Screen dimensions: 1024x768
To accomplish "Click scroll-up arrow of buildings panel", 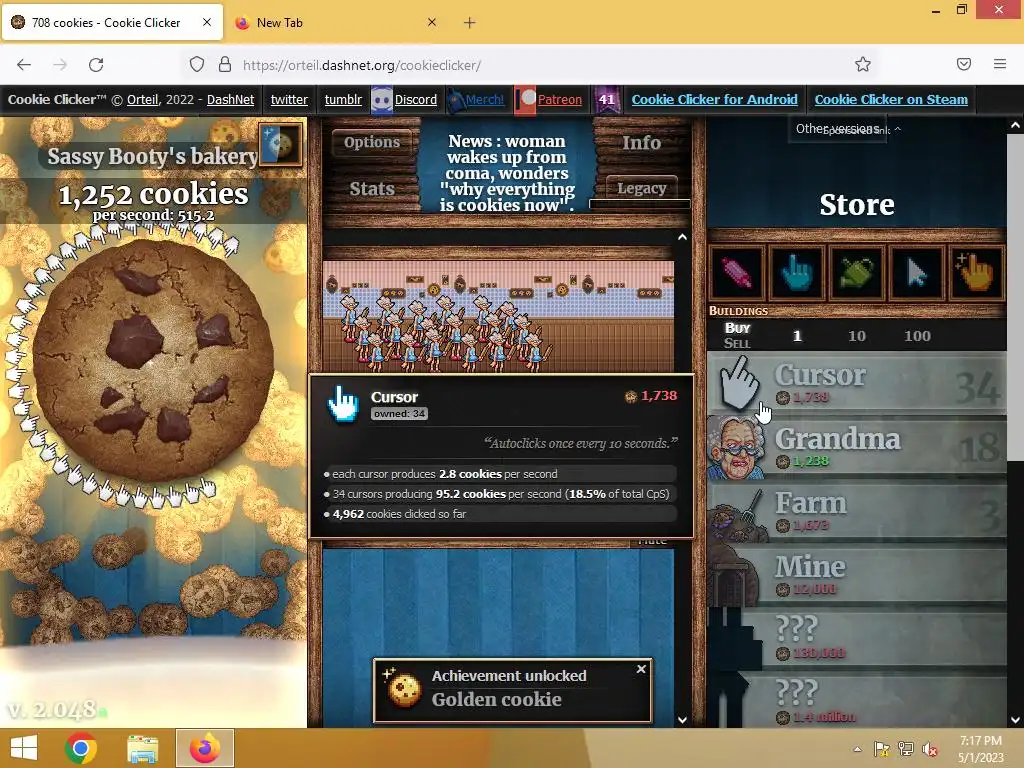I will (682, 237).
